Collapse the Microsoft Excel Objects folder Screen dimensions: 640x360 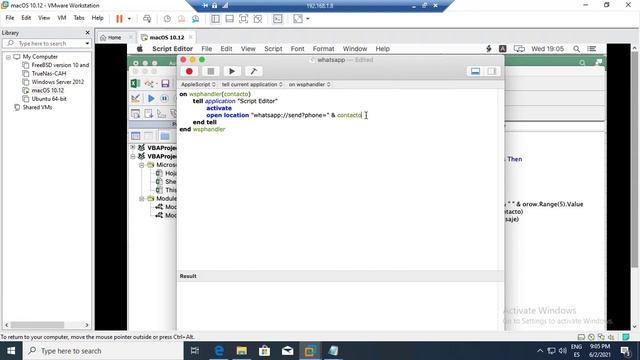pos(141,165)
